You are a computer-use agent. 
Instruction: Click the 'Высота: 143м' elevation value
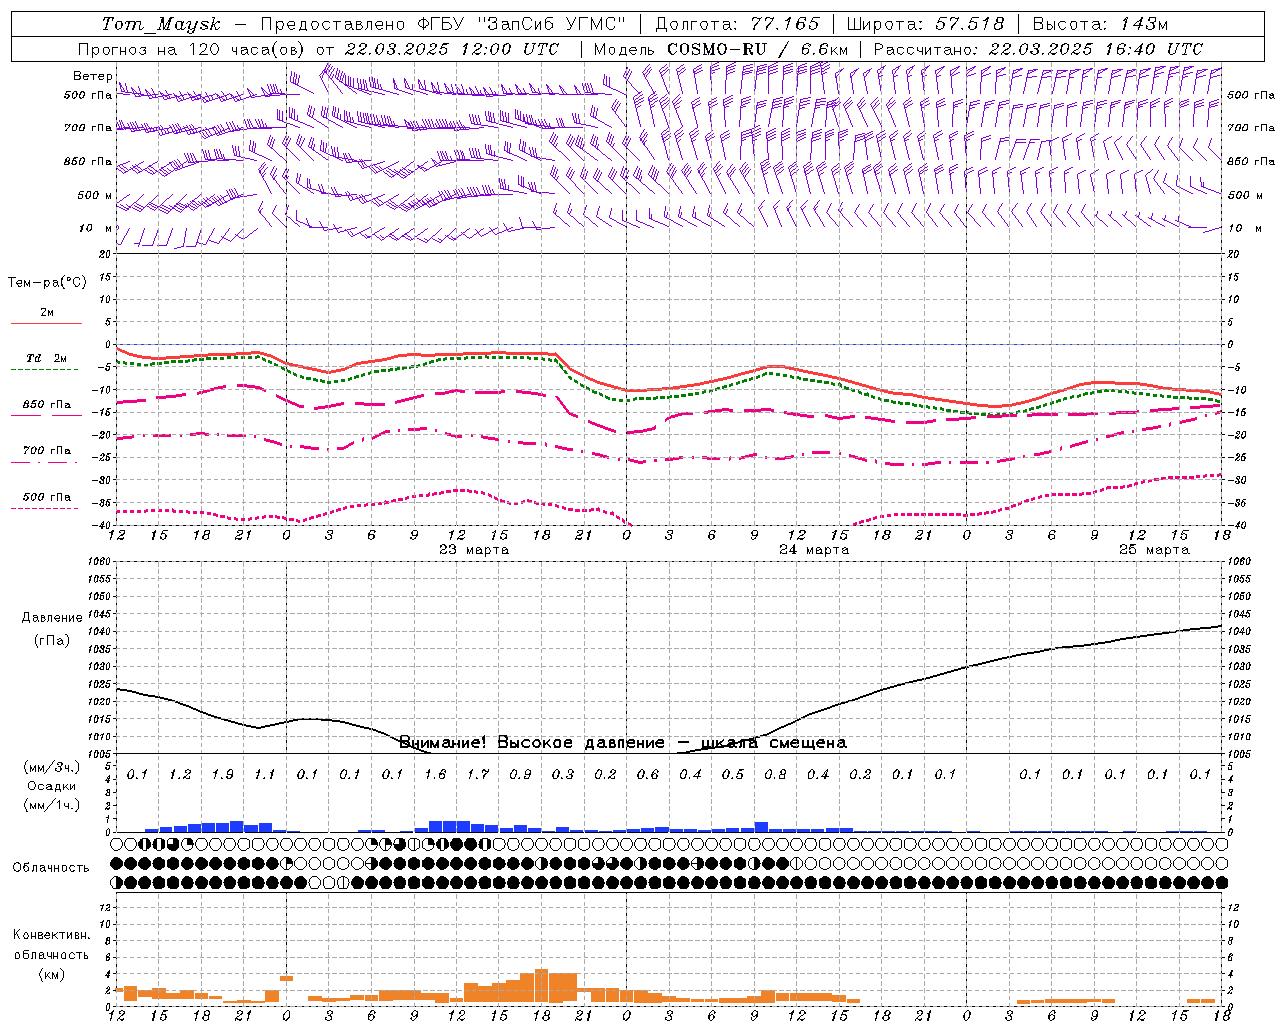pos(1101,24)
